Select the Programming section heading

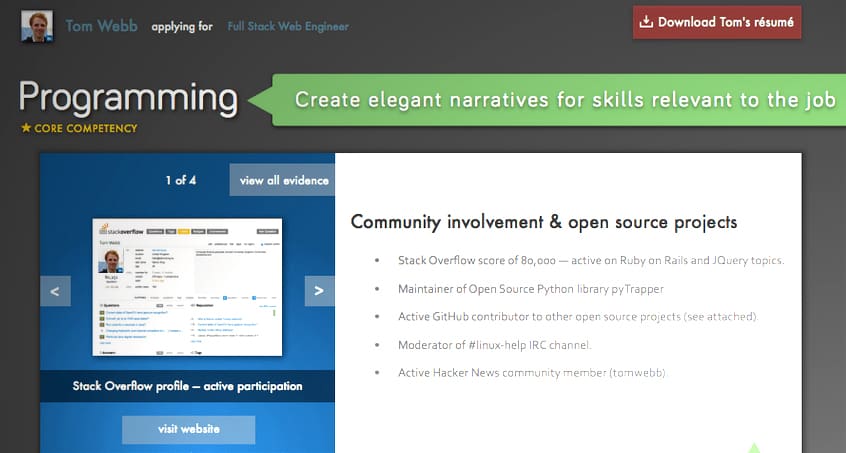pyautogui.click(x=128, y=98)
